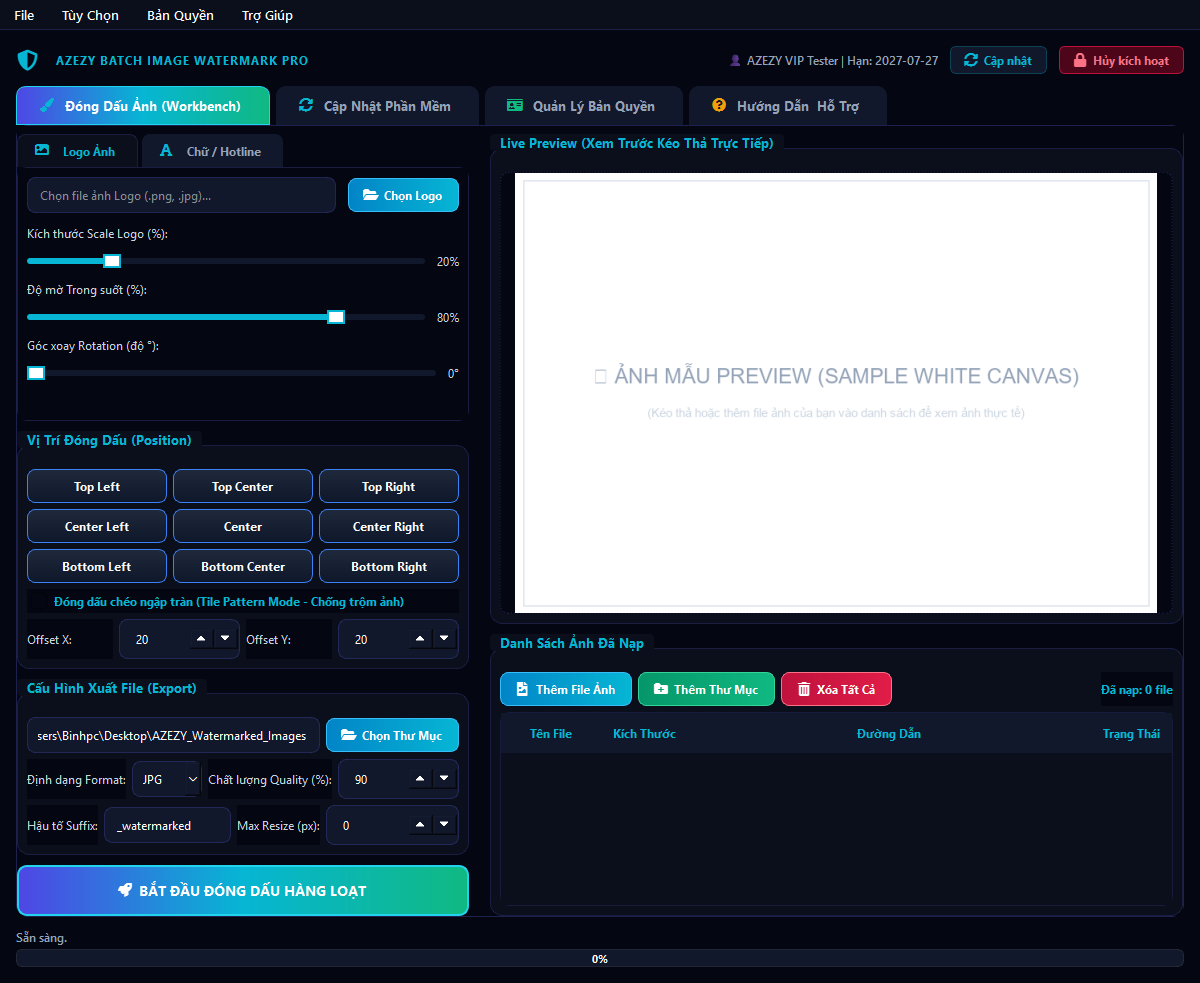Click the AZEZY shield logo icon
Viewport: 1200px width, 983px height.
point(28,60)
